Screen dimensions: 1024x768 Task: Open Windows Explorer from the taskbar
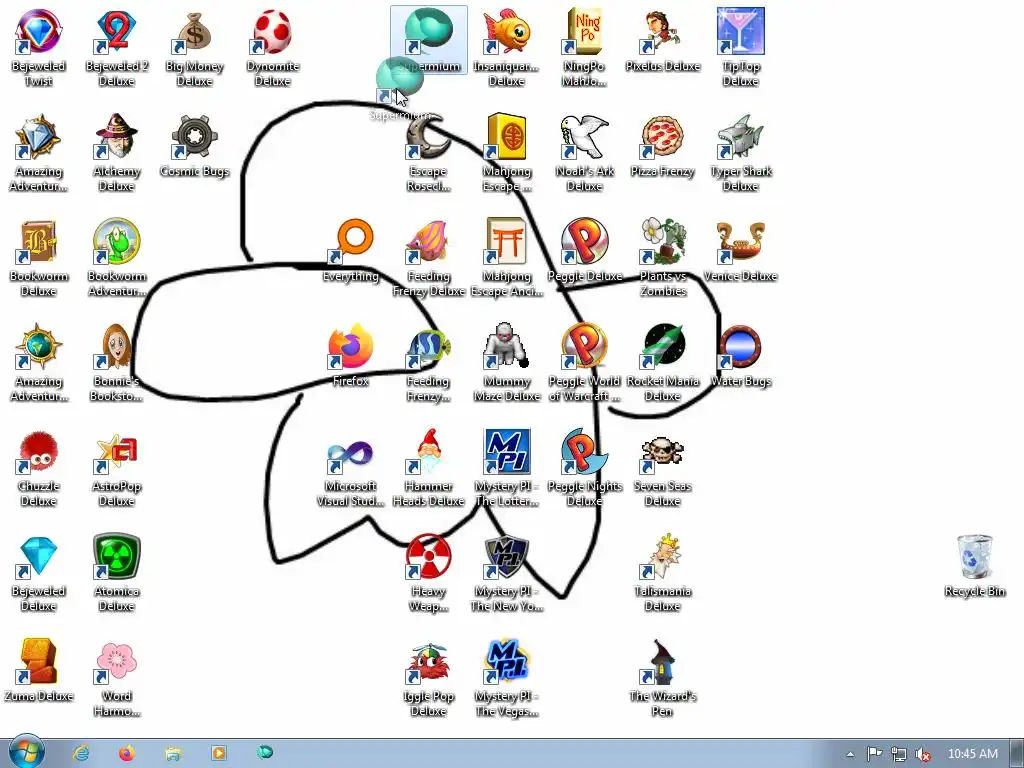coord(173,753)
